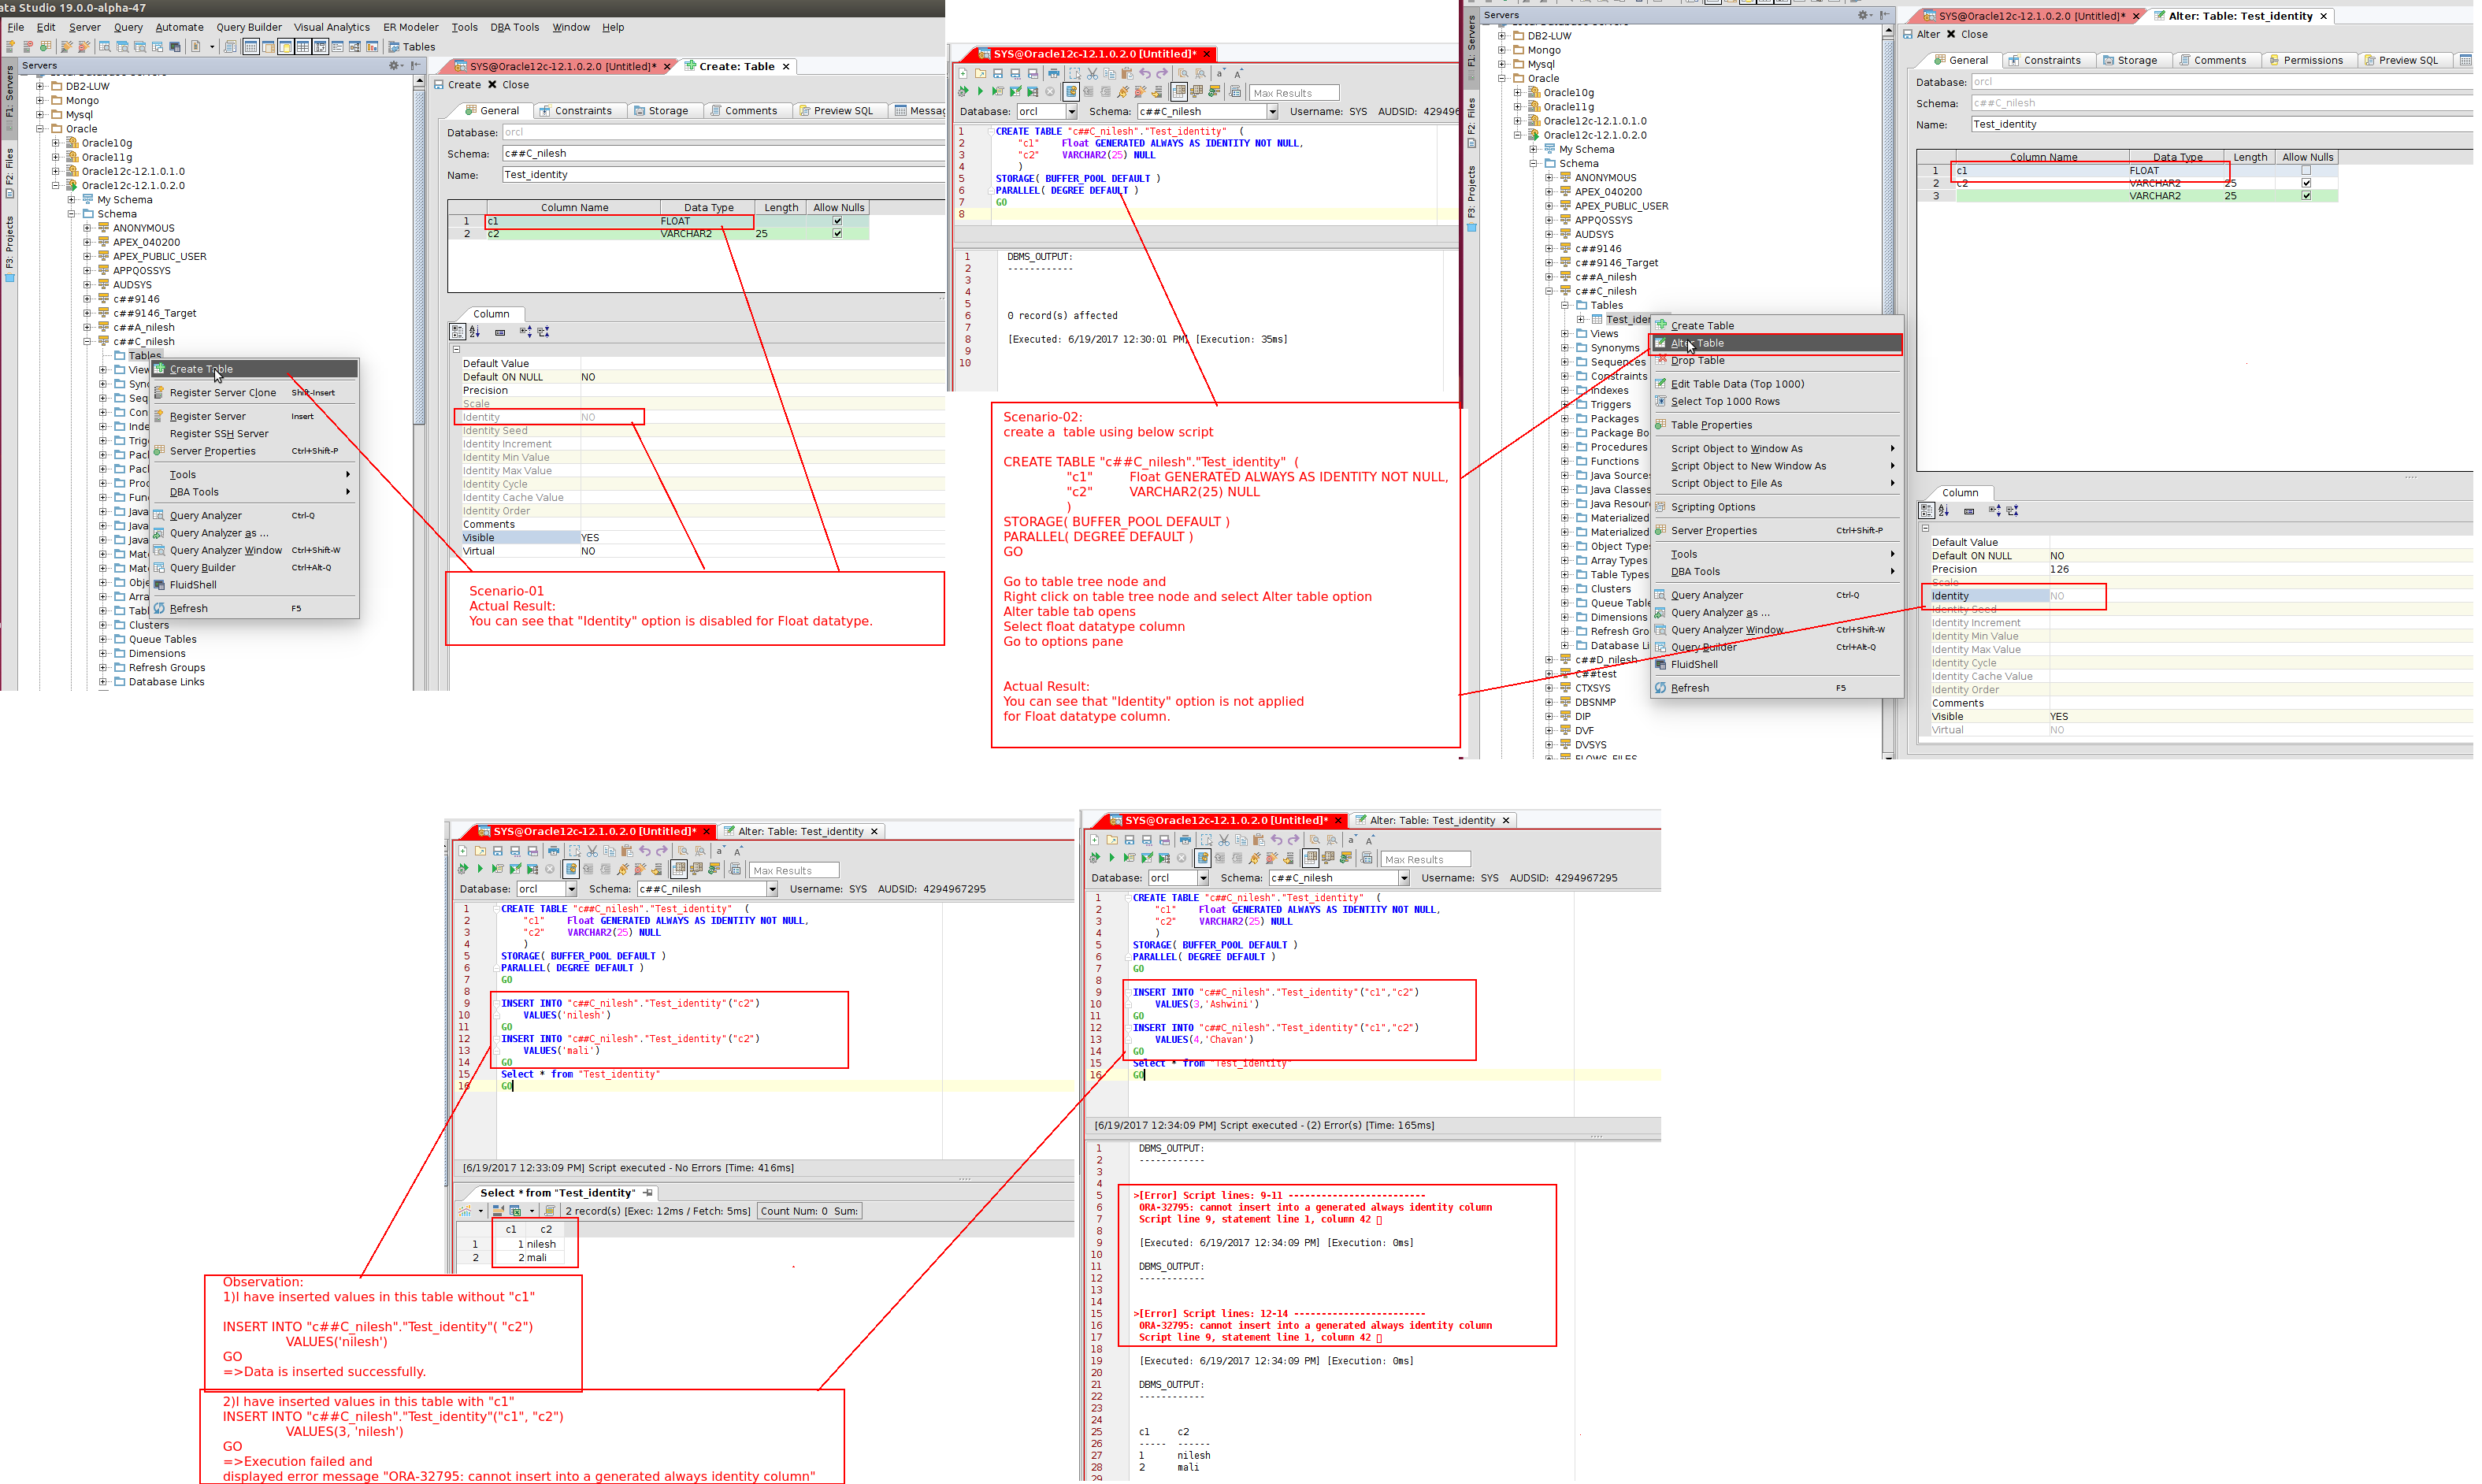
Task: Open the Visual Analytics menu
Action: (331, 27)
